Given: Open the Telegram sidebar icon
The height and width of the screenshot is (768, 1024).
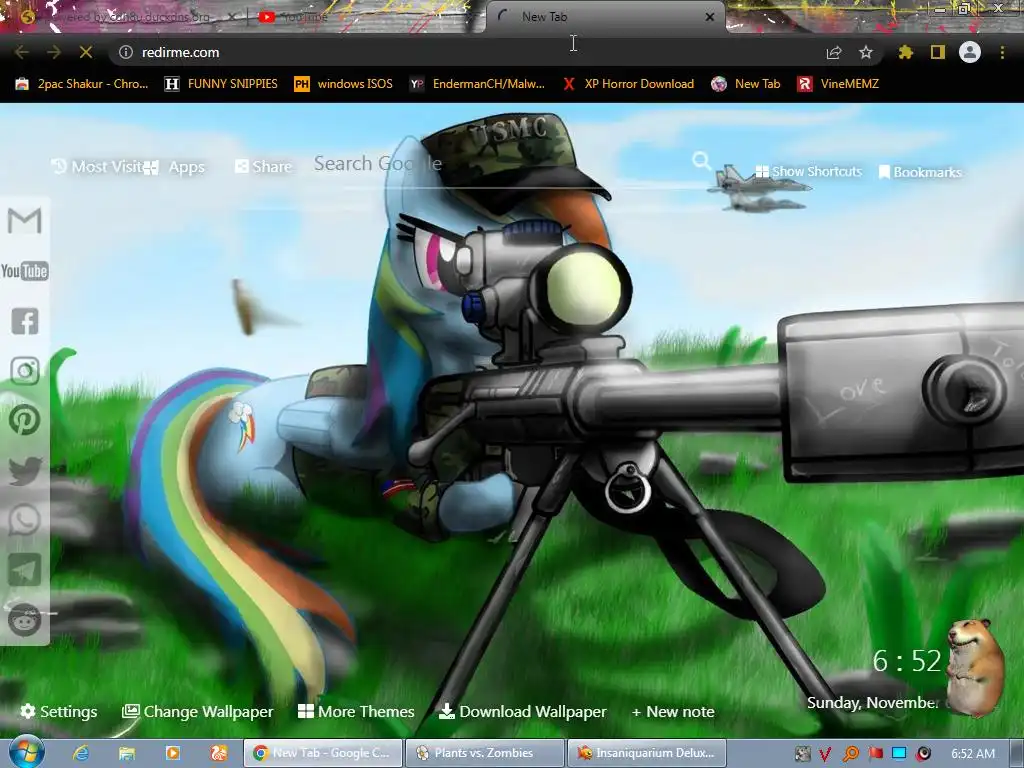Looking at the screenshot, I should (x=25, y=570).
